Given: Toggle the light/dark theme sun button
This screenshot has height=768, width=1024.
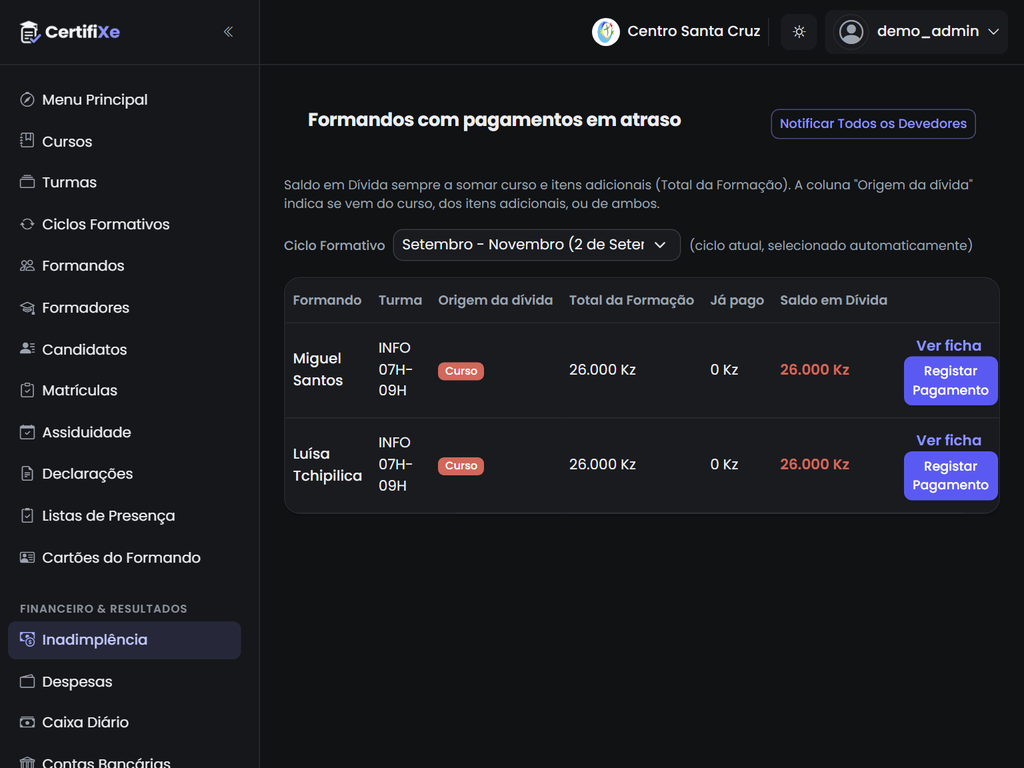Looking at the screenshot, I should point(799,31).
